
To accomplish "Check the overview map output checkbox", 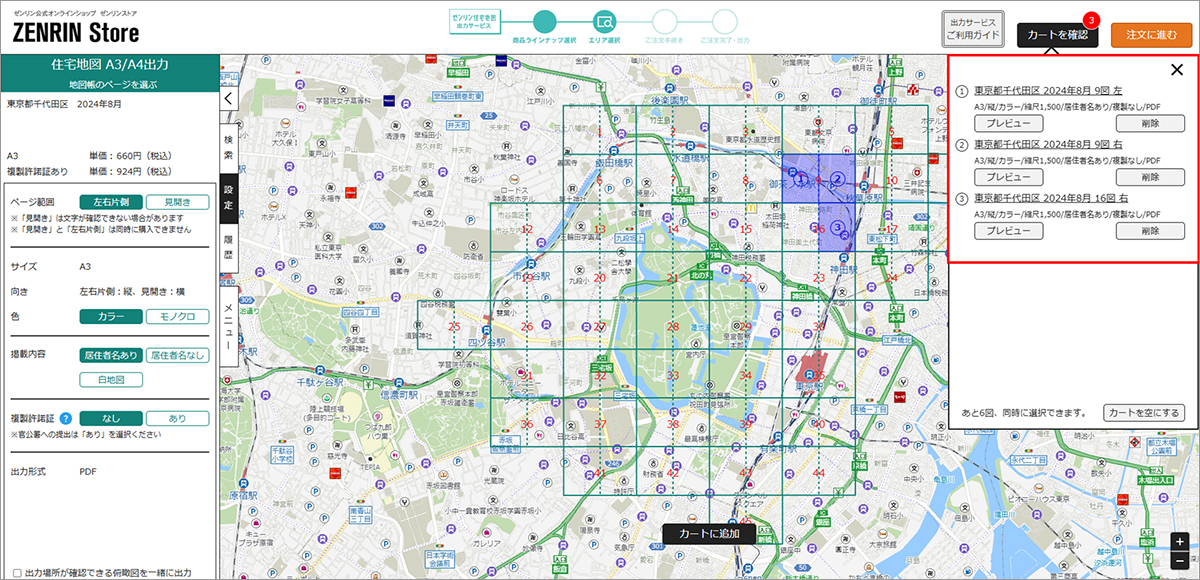I will [17, 573].
